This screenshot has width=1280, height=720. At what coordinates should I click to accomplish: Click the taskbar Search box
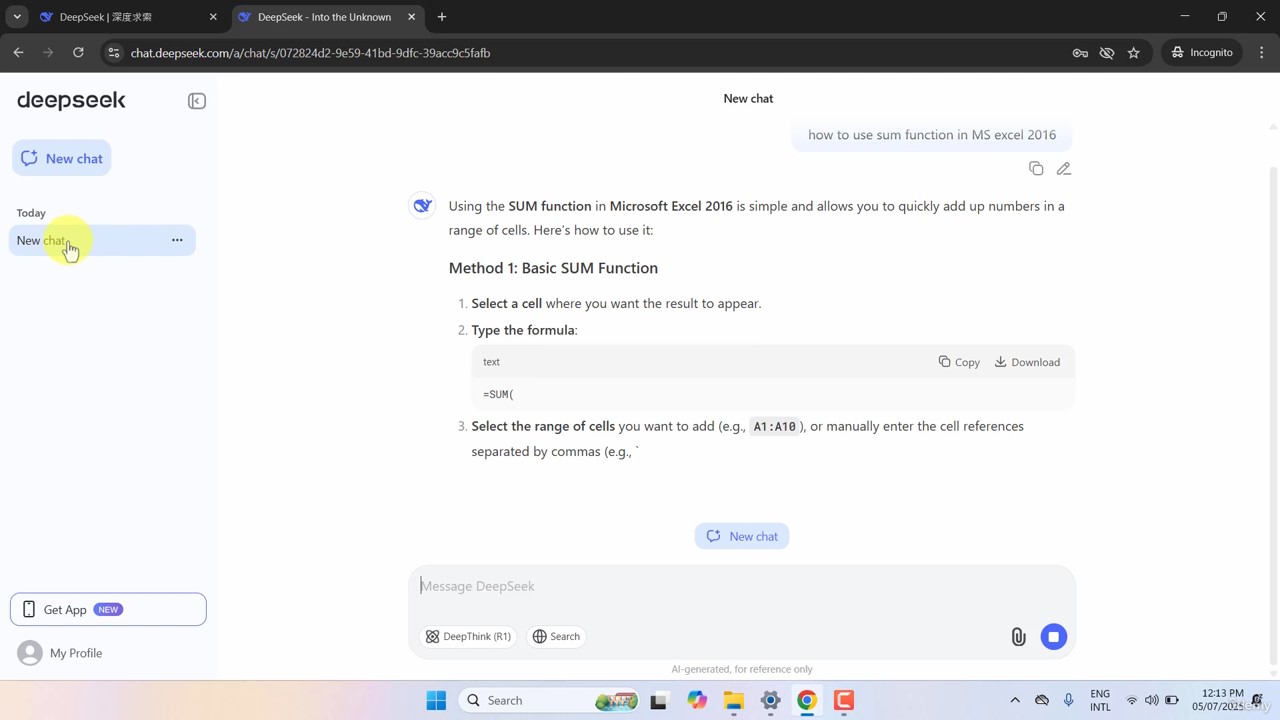point(549,700)
